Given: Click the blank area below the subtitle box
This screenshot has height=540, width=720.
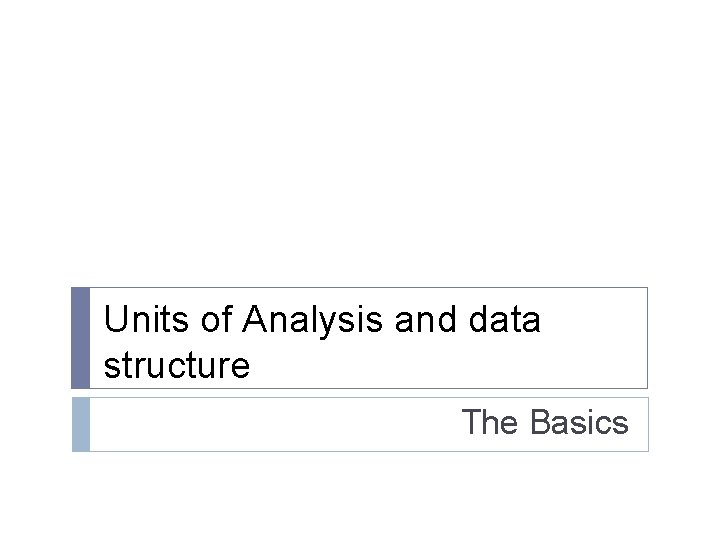Looking at the screenshot, I should point(360,495).
